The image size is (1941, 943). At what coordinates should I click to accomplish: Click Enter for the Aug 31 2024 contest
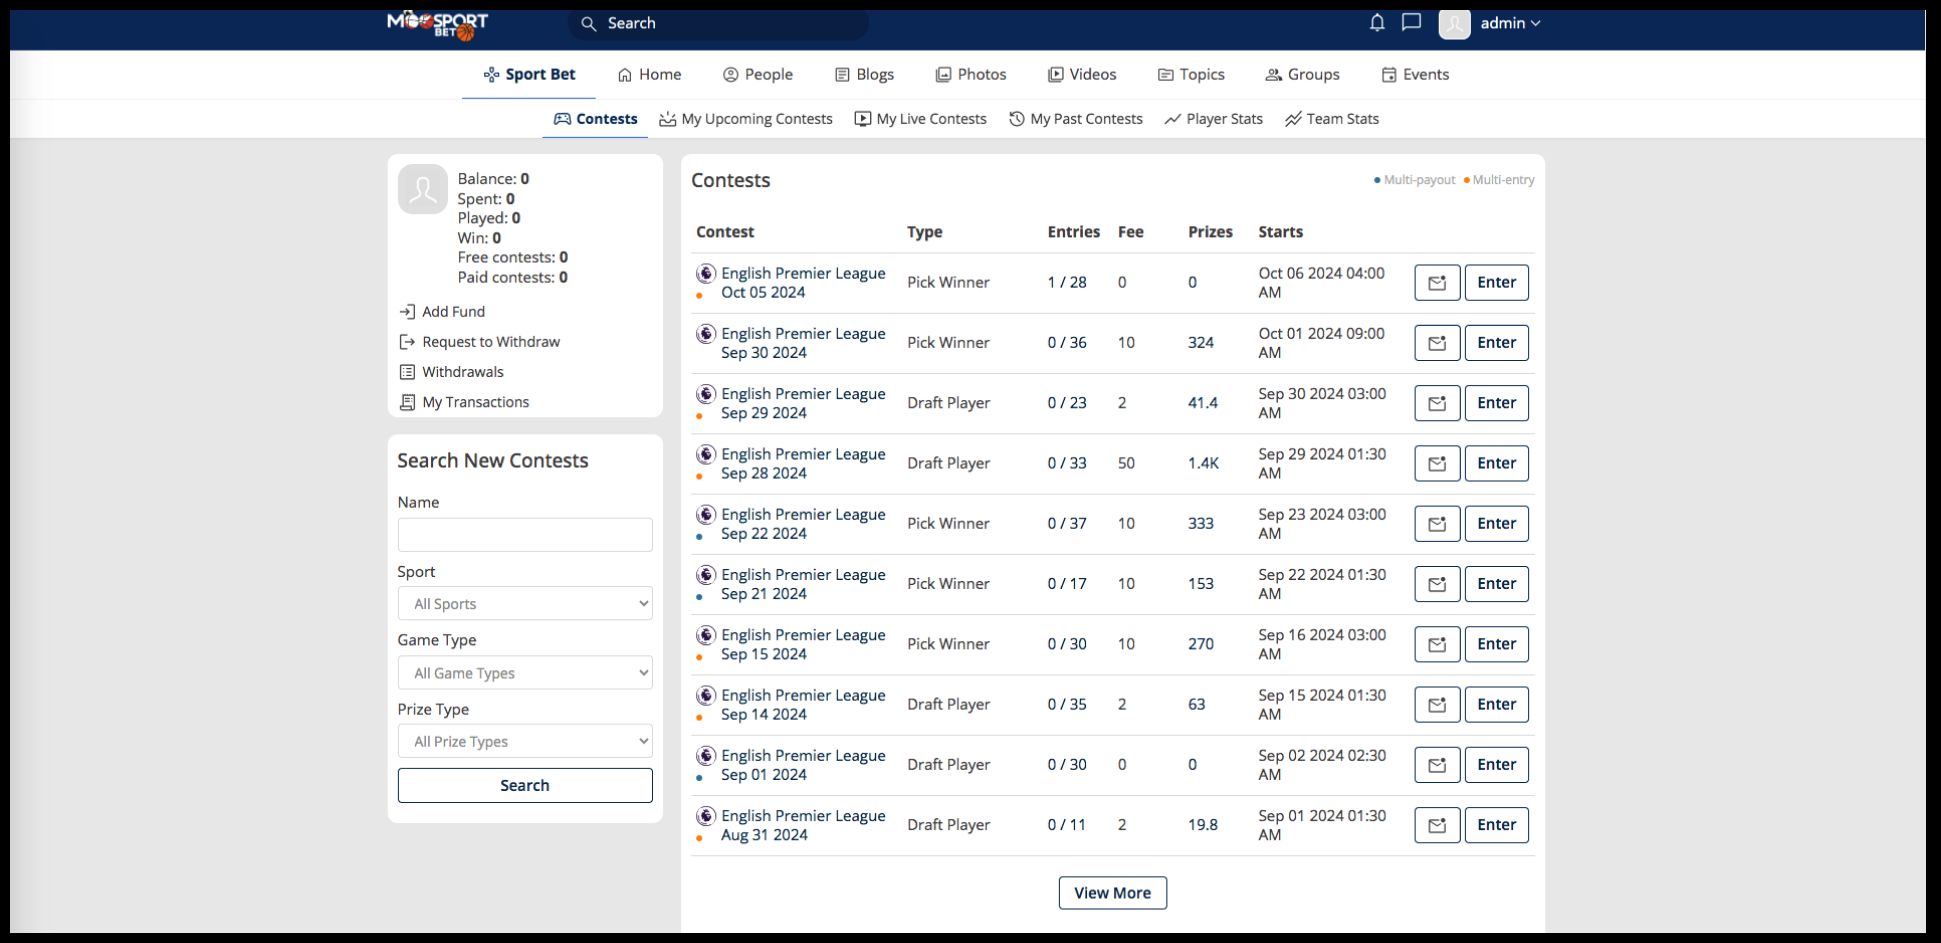click(x=1497, y=825)
